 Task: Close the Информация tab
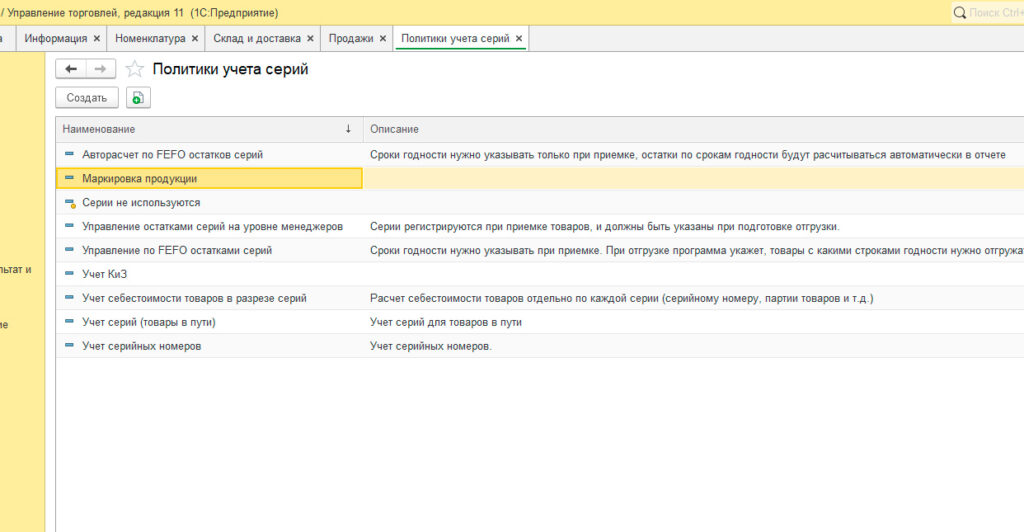(x=97, y=39)
